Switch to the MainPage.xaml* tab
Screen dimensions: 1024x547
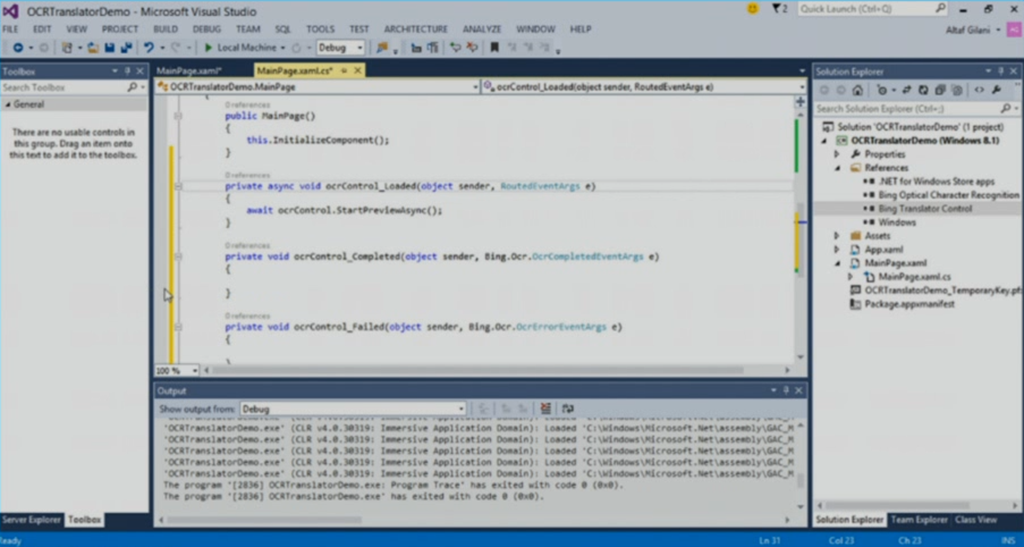[189, 70]
